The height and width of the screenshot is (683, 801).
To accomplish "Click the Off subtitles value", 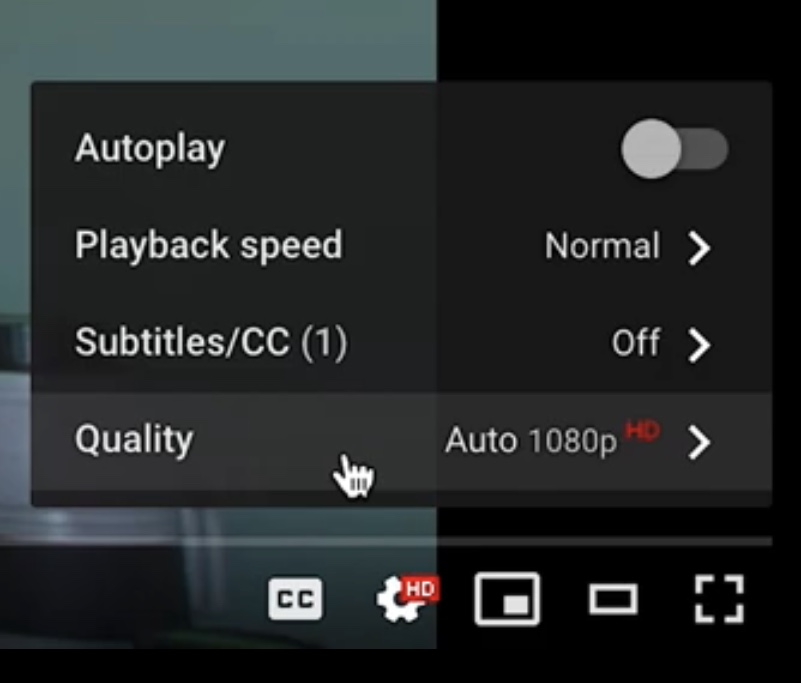I will pos(636,342).
